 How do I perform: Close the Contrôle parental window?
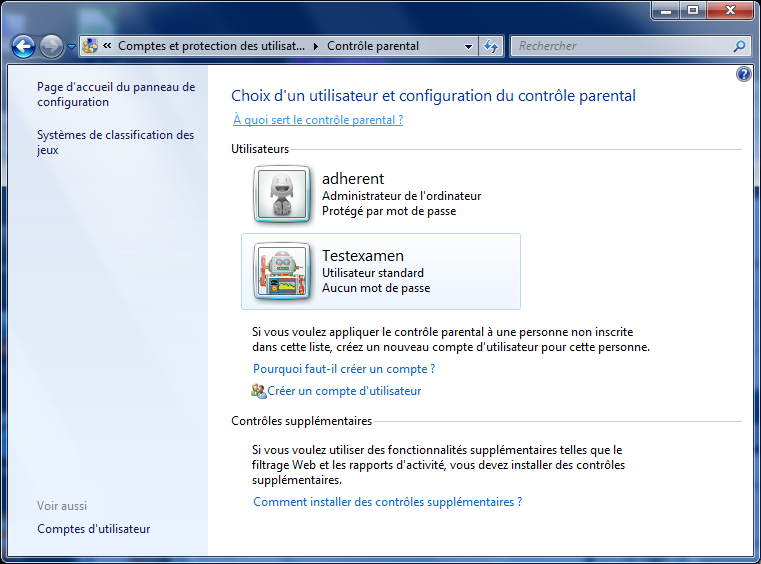pos(730,10)
